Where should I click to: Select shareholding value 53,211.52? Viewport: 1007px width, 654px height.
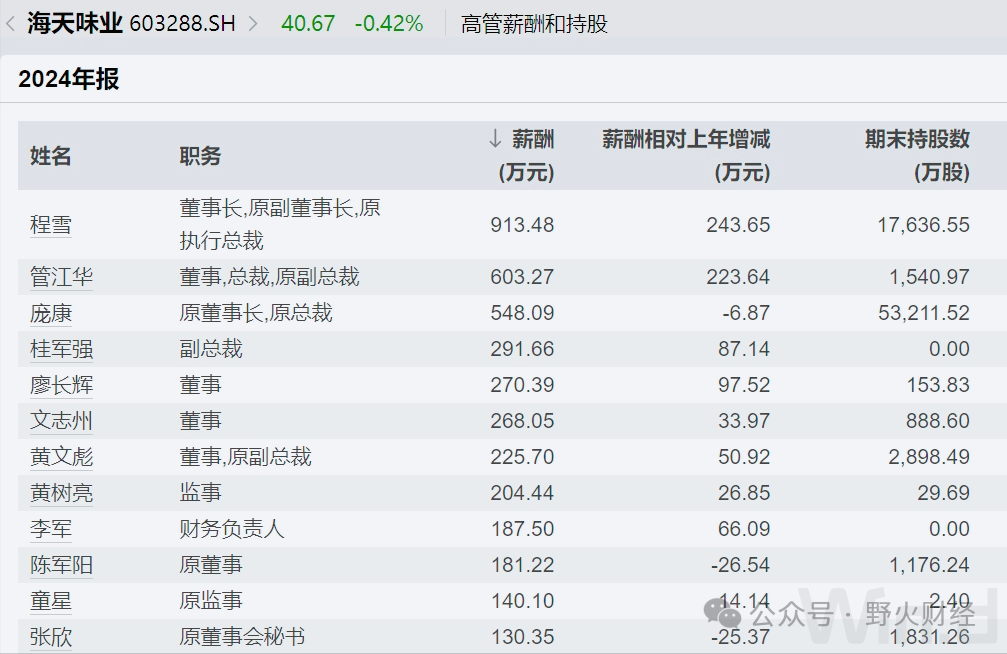(x=924, y=313)
